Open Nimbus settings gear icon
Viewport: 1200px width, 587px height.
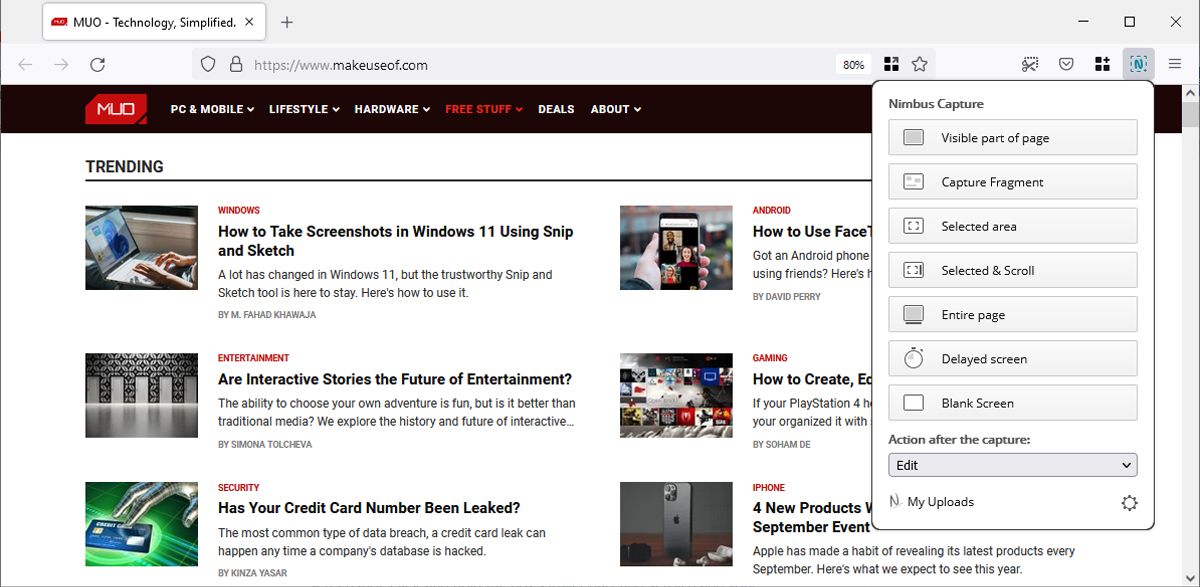[1129, 503]
